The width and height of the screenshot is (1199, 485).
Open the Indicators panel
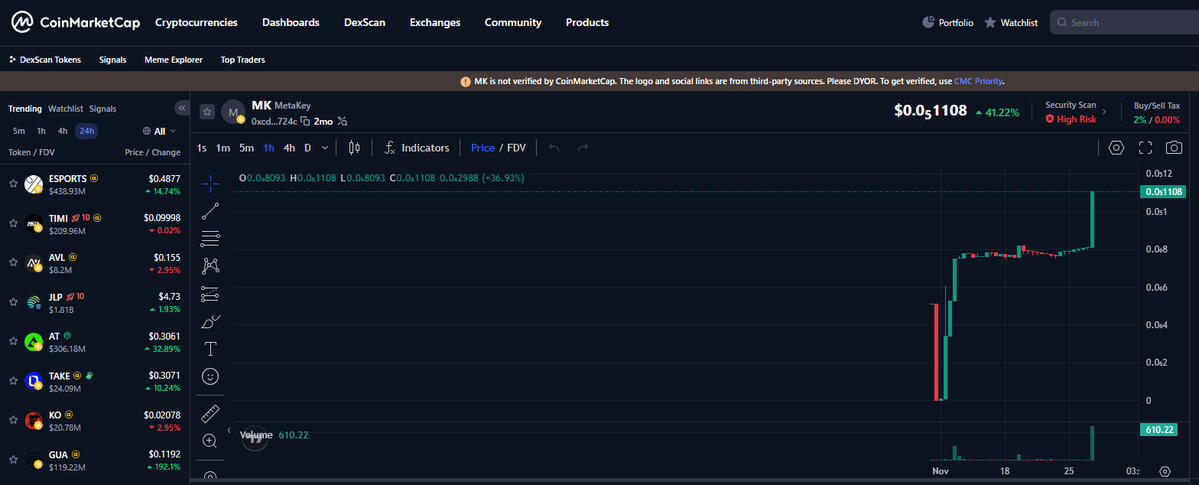click(417, 148)
